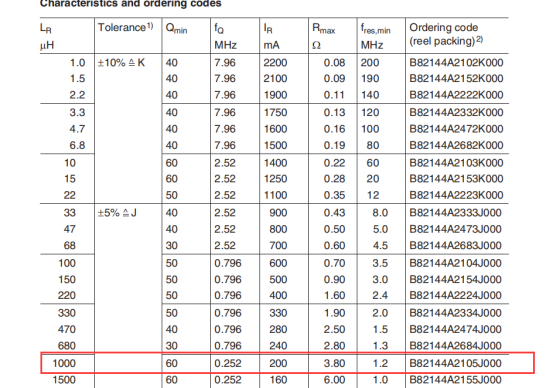Click the Characteristics and ordering codes heading
Image resolution: width=554 pixels, height=388 pixels.
point(131,4)
